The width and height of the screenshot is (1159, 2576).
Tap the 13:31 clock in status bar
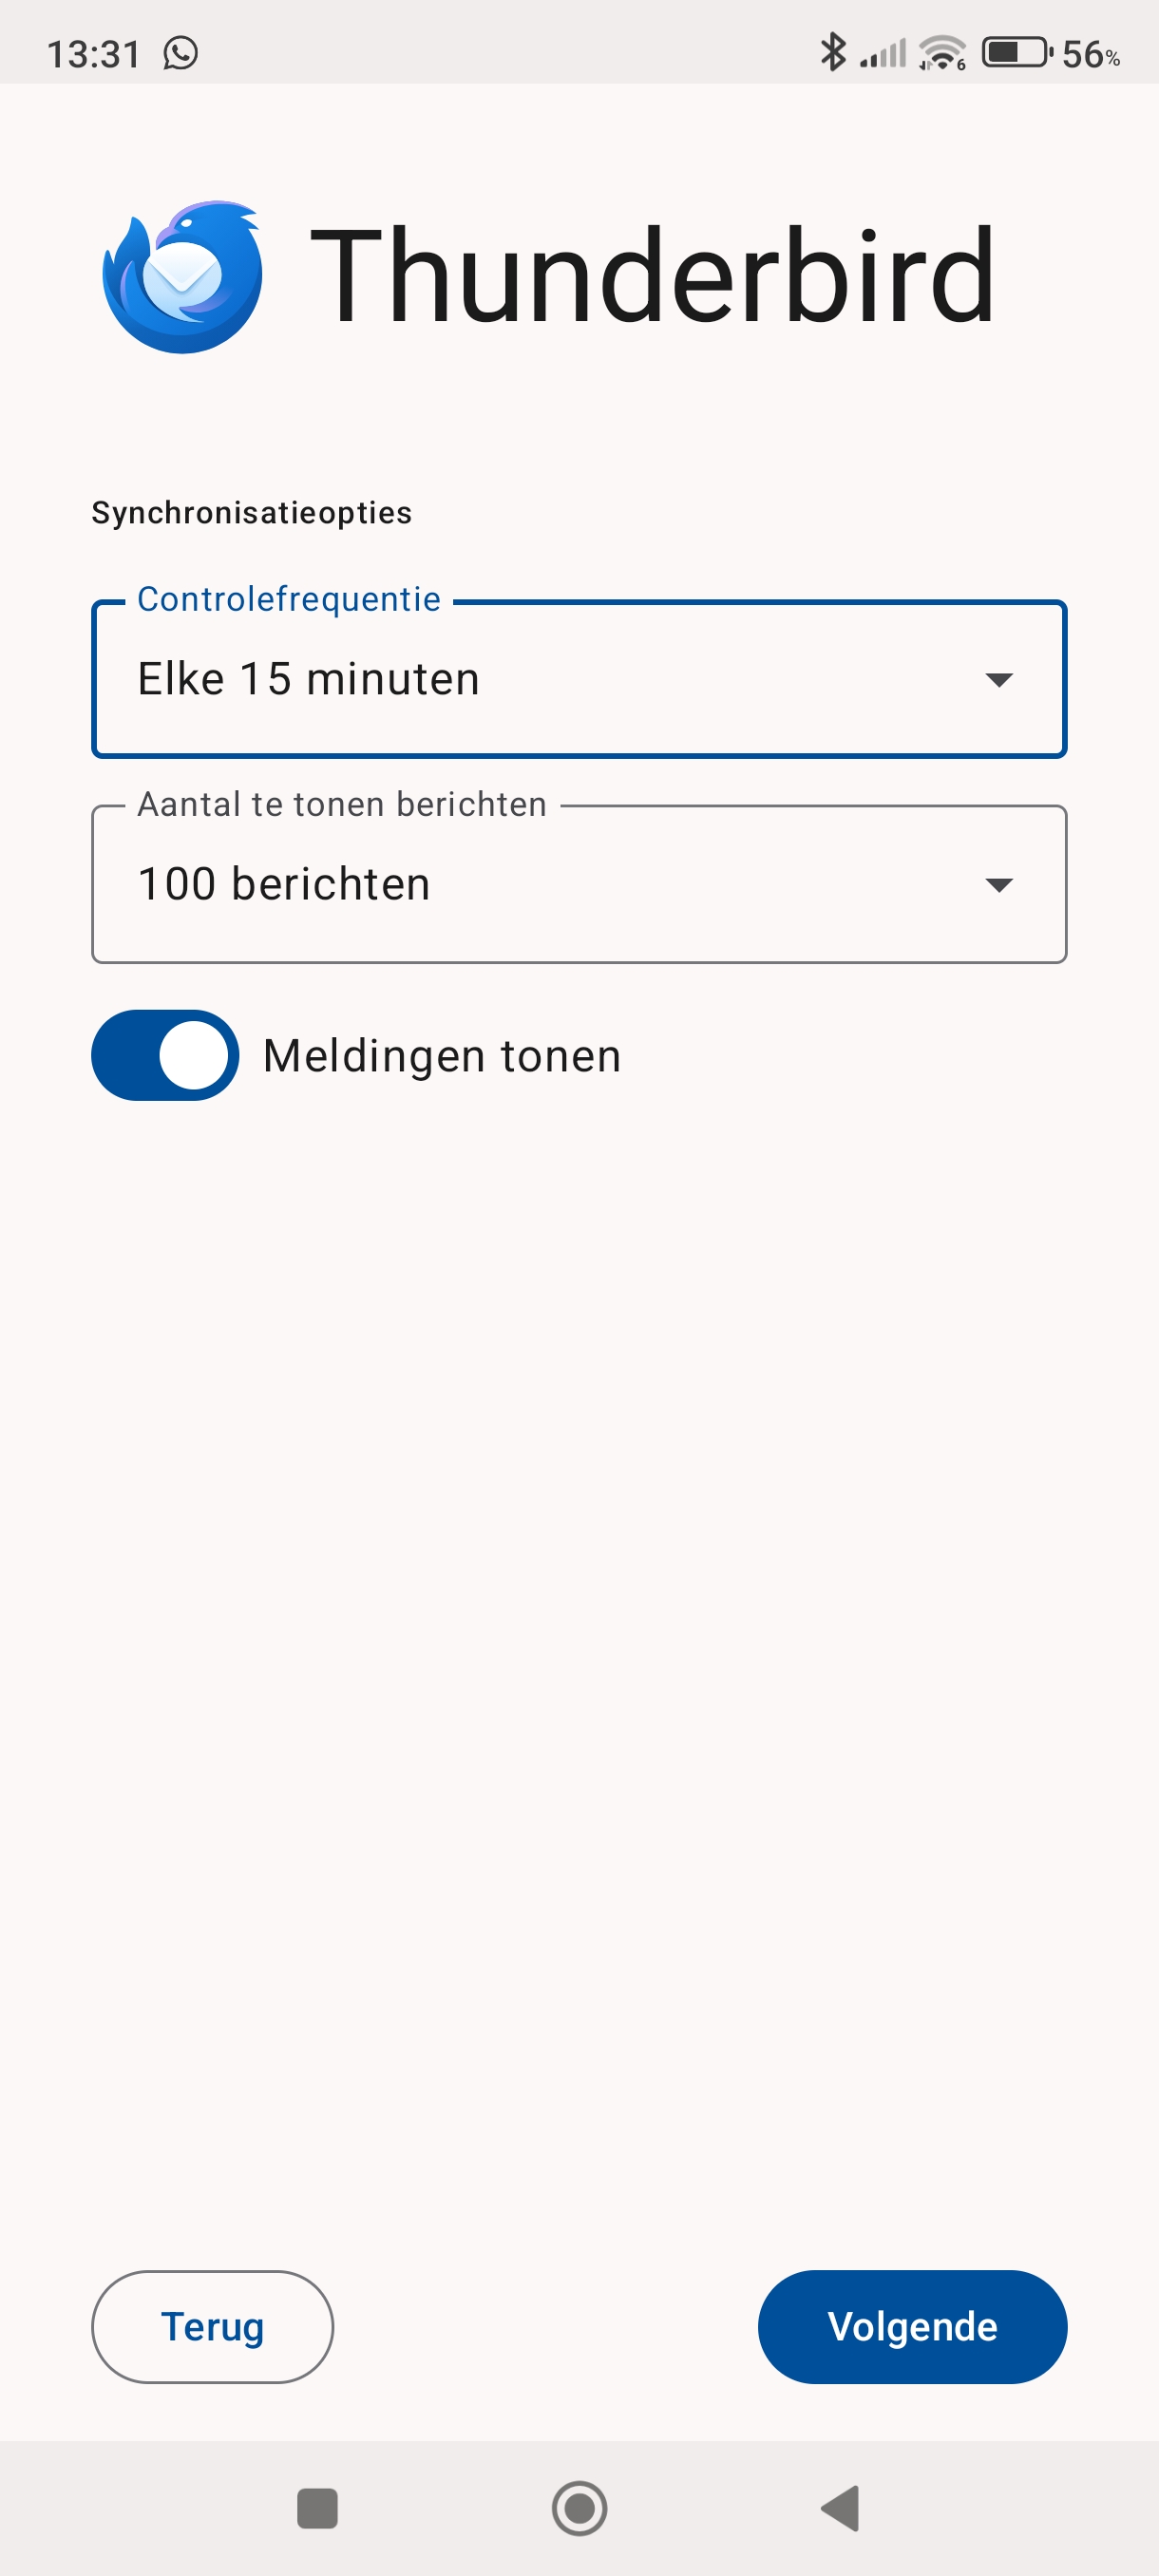coord(94,54)
